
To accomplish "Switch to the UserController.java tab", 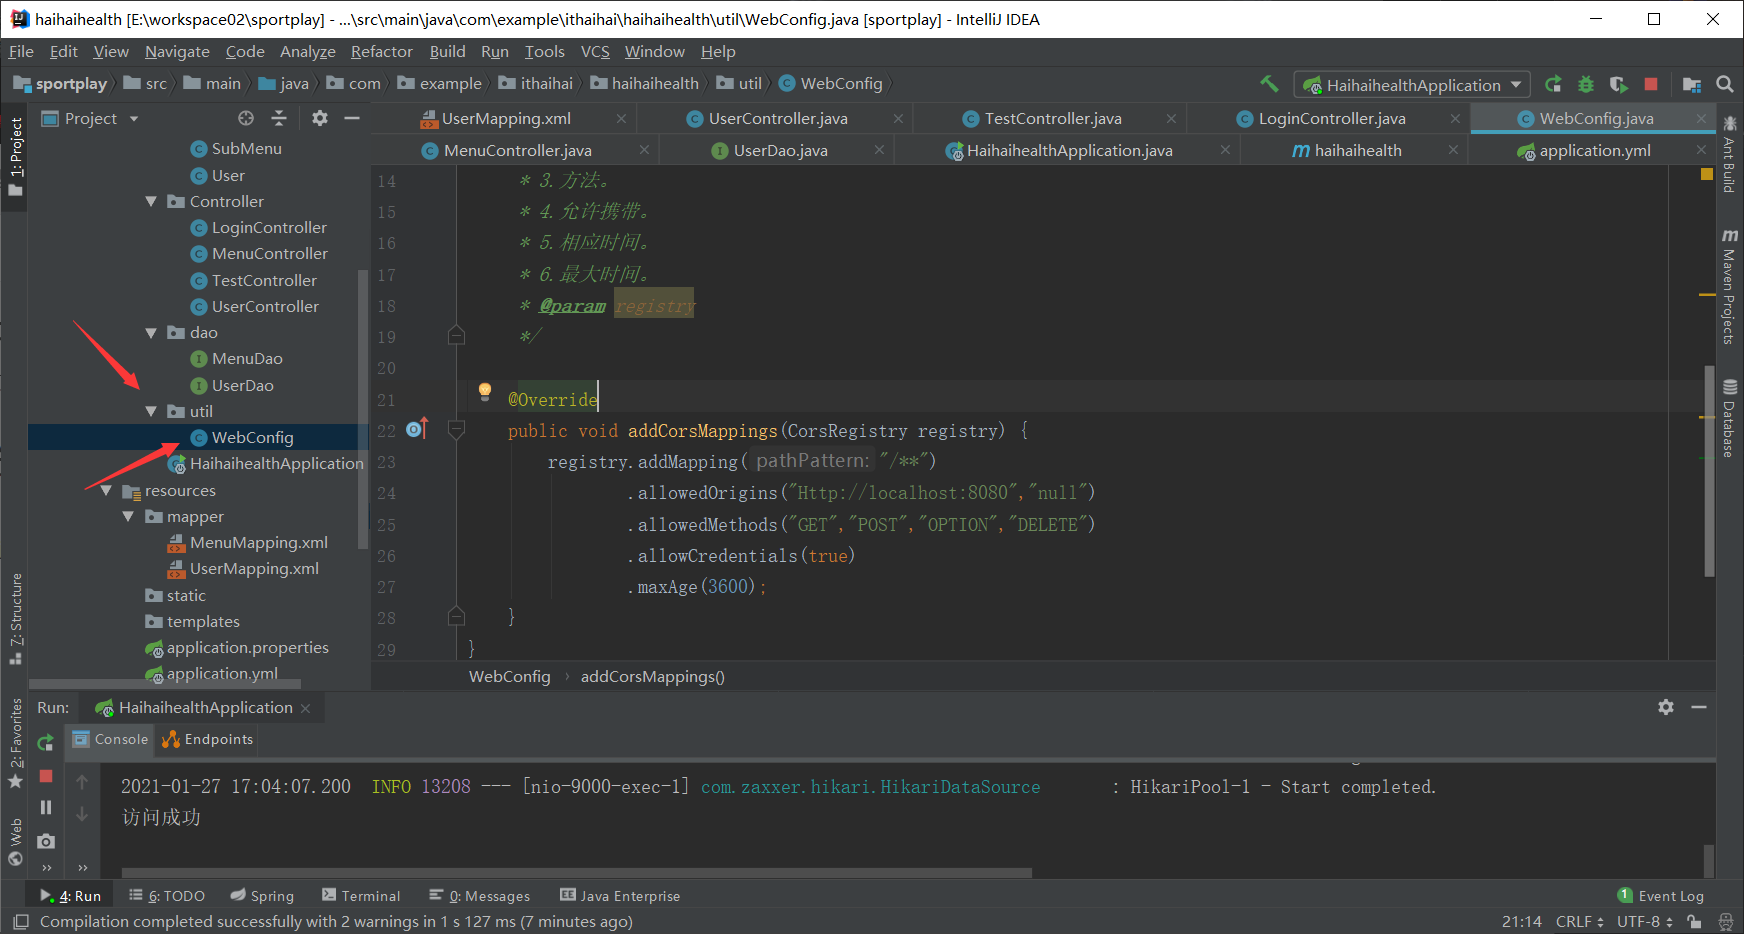I will [x=777, y=118].
